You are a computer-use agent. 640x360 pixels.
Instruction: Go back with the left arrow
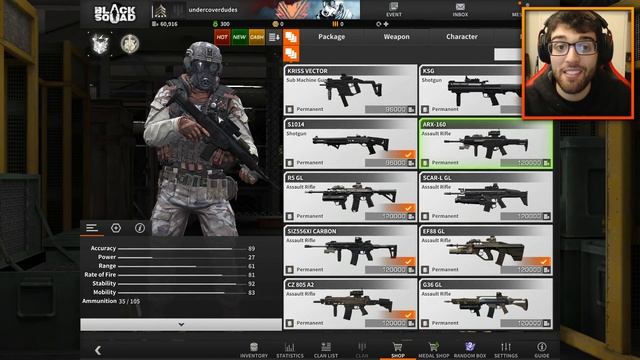click(x=98, y=350)
